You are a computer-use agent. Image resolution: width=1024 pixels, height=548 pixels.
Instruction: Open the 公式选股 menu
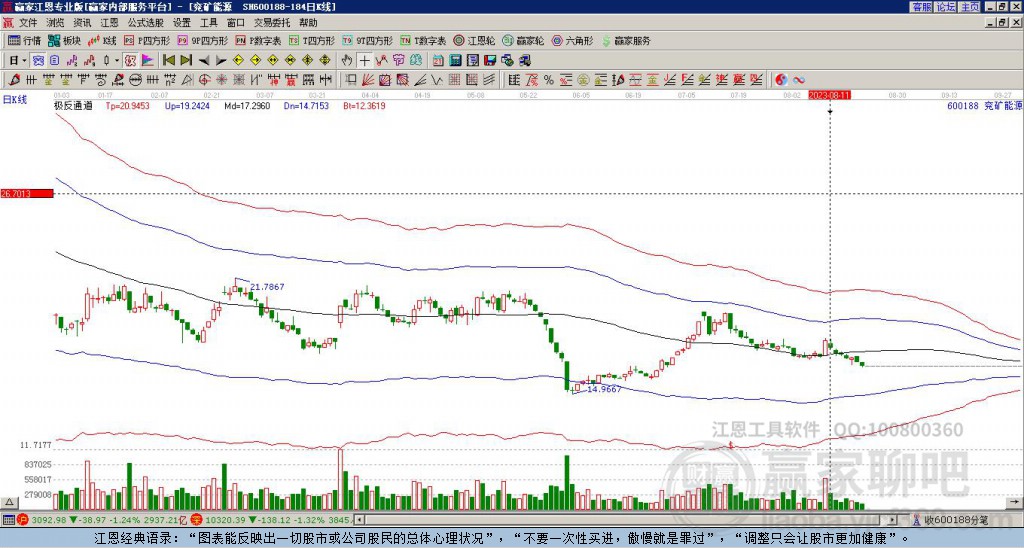pos(146,23)
